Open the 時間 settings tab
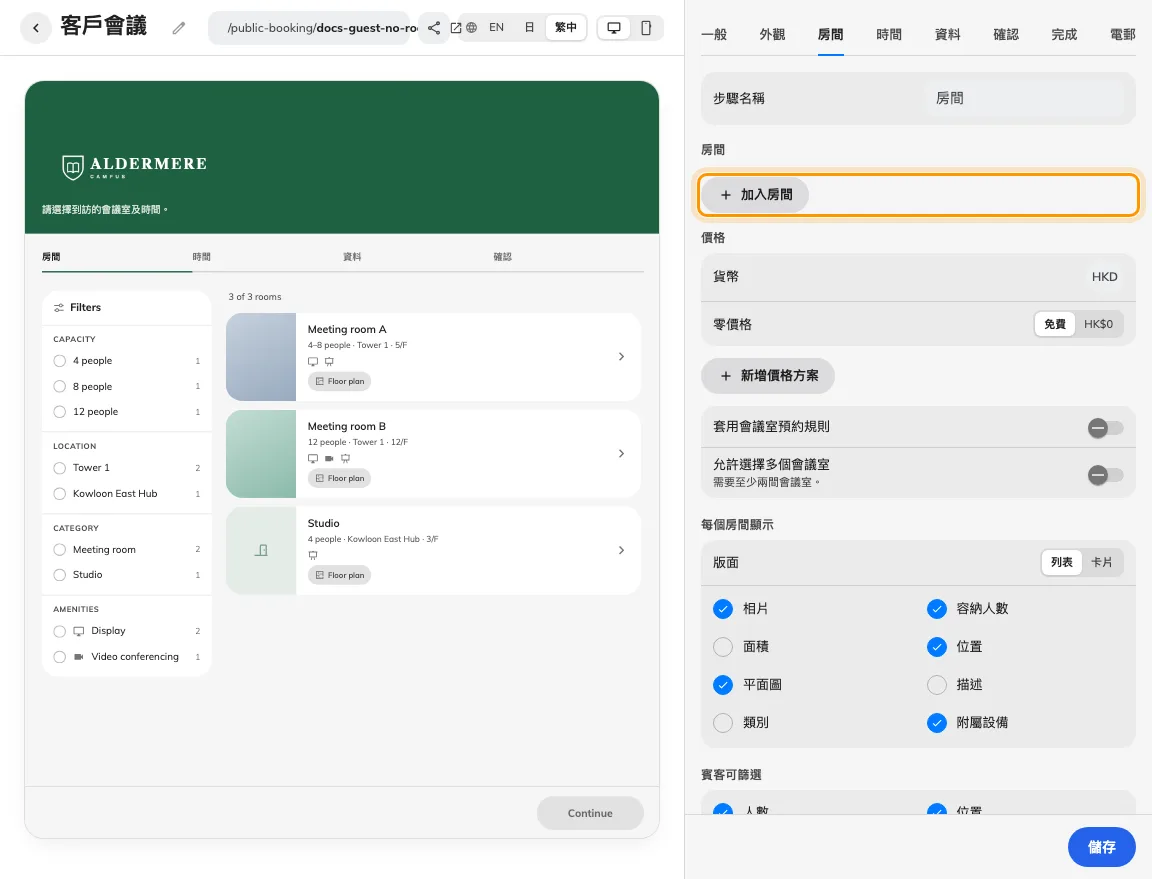Viewport: 1152px width, 879px height. click(889, 35)
